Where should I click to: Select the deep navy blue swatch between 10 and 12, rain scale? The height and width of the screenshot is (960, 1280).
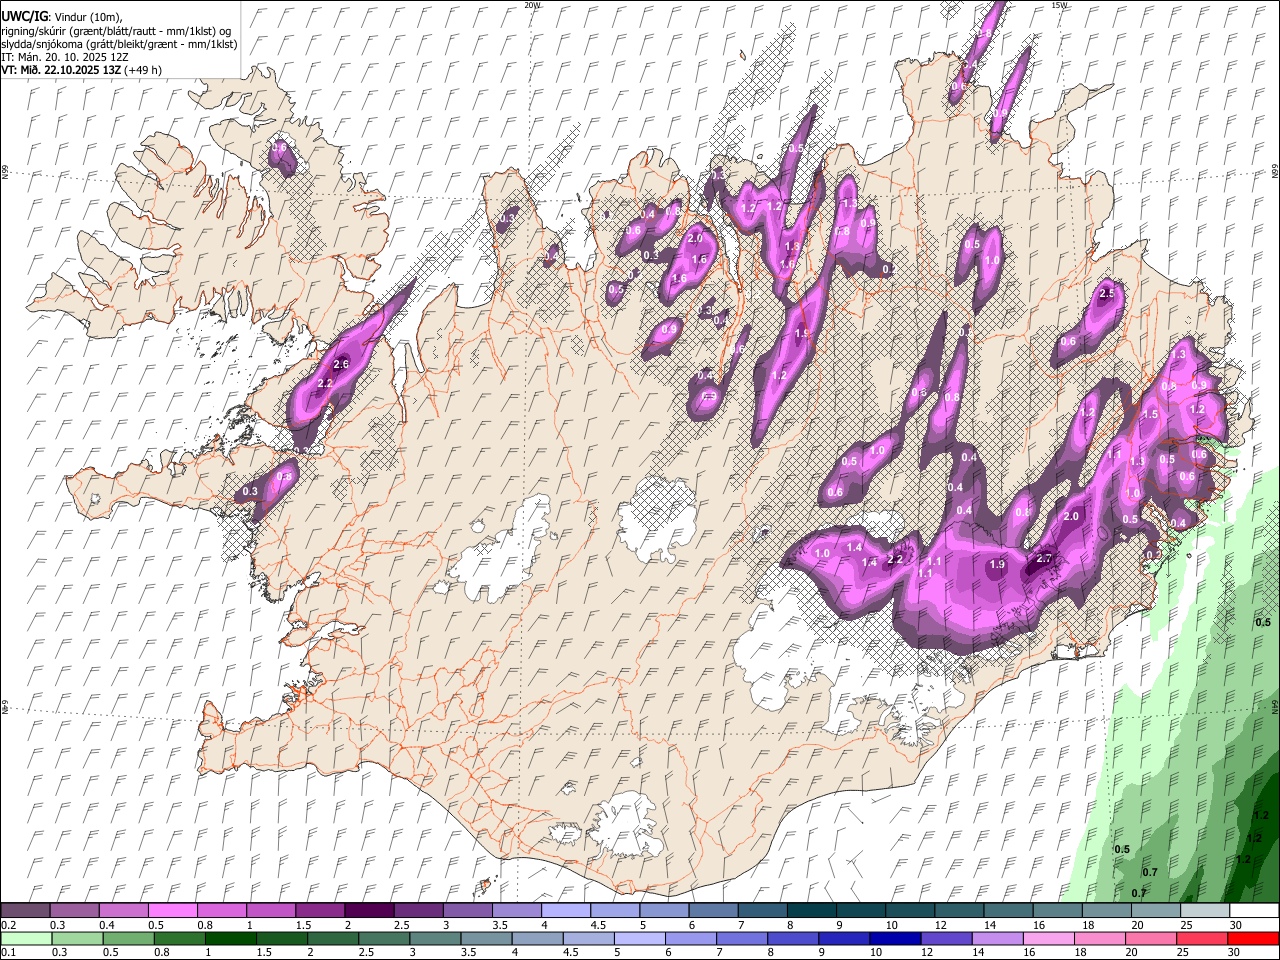coord(895,938)
